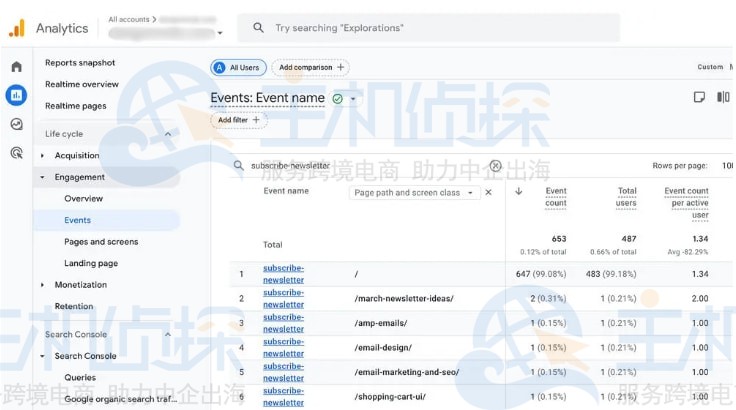Clear the subscribe-newsletter search text

(x=495, y=165)
